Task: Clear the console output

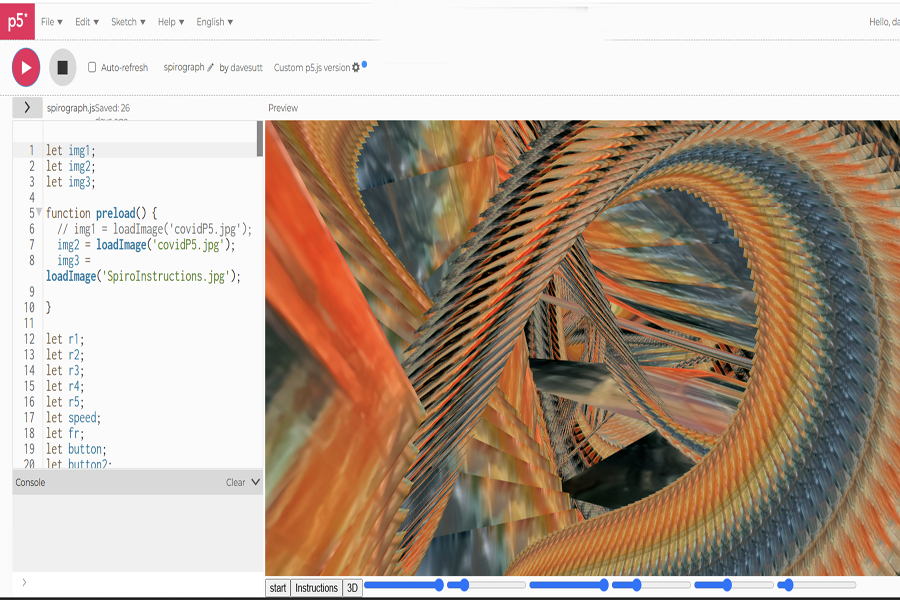Action: point(235,482)
